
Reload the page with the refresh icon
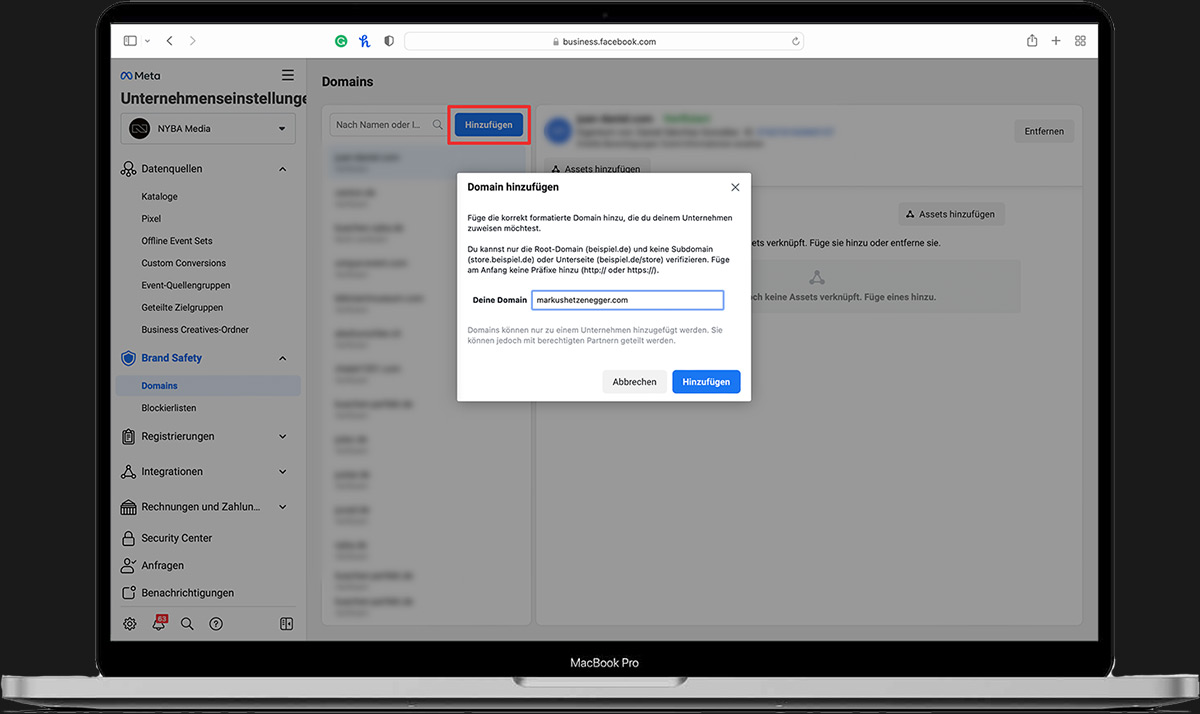click(796, 41)
